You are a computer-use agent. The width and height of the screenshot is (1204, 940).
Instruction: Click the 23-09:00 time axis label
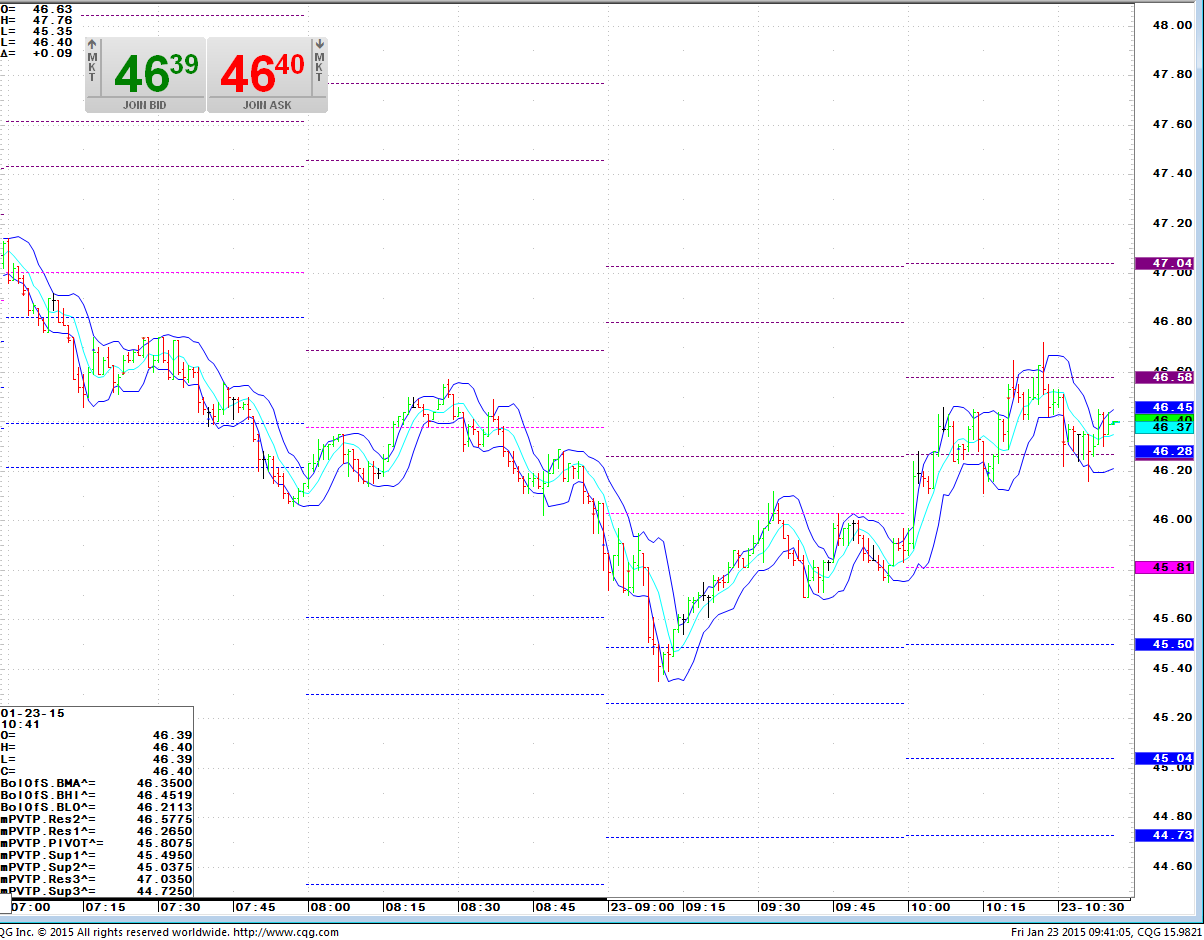click(x=642, y=907)
